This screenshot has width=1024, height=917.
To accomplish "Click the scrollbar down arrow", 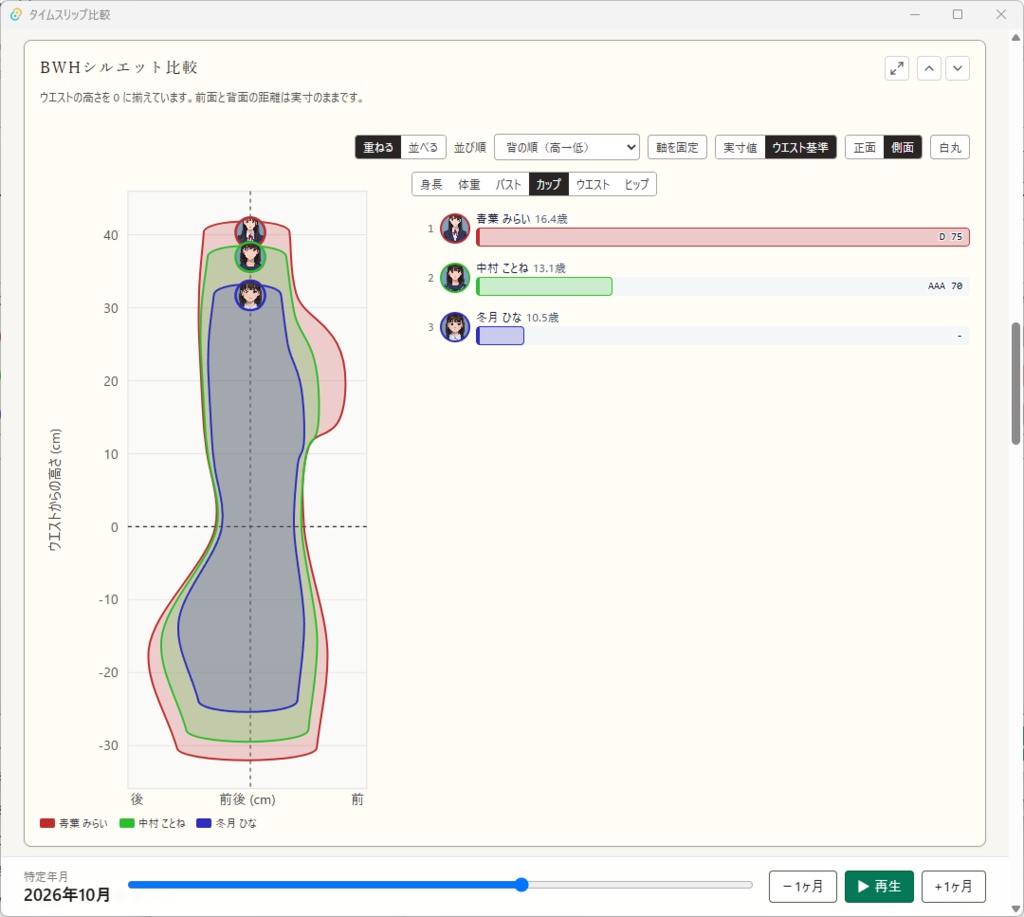I will click(1016, 909).
